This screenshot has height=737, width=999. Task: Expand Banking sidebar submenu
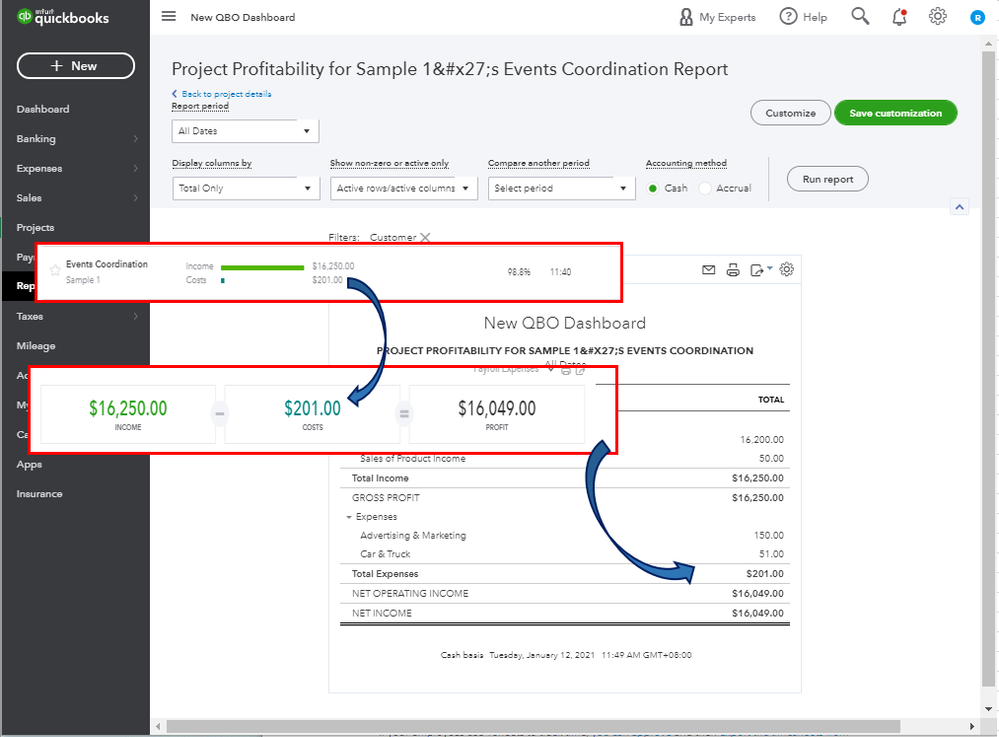(x=136, y=139)
